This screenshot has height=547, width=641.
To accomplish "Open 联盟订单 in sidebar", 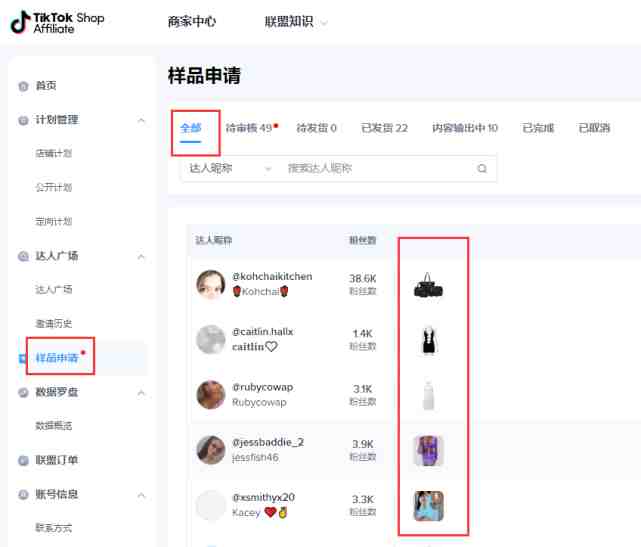I will point(57,460).
